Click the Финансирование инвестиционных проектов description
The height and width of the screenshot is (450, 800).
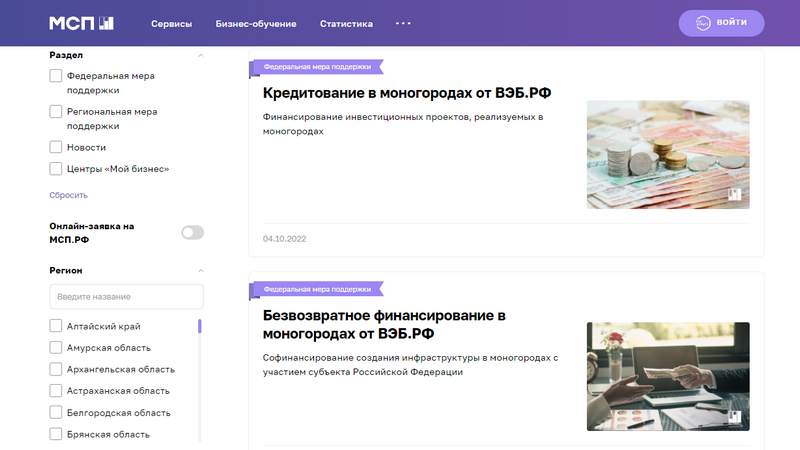[403, 124]
